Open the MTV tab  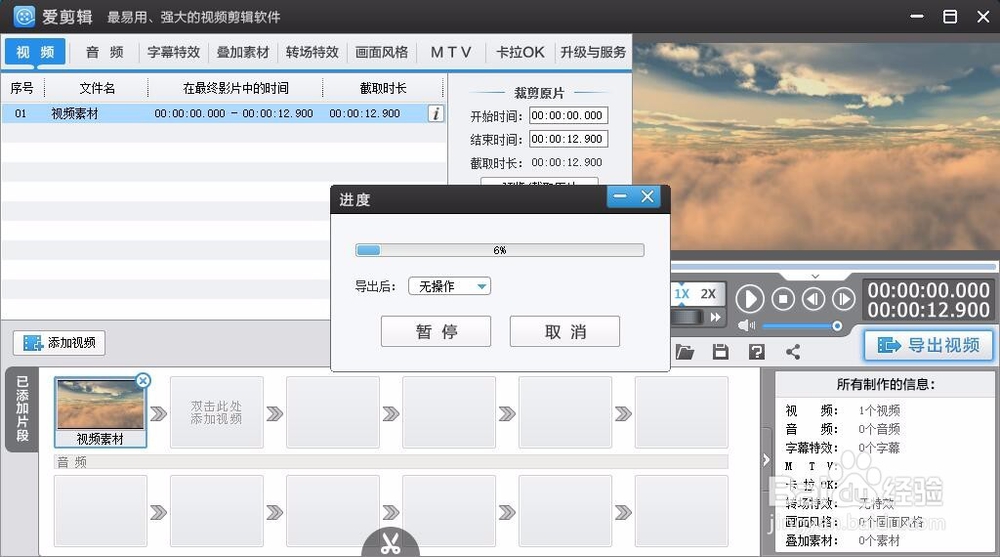coord(451,52)
